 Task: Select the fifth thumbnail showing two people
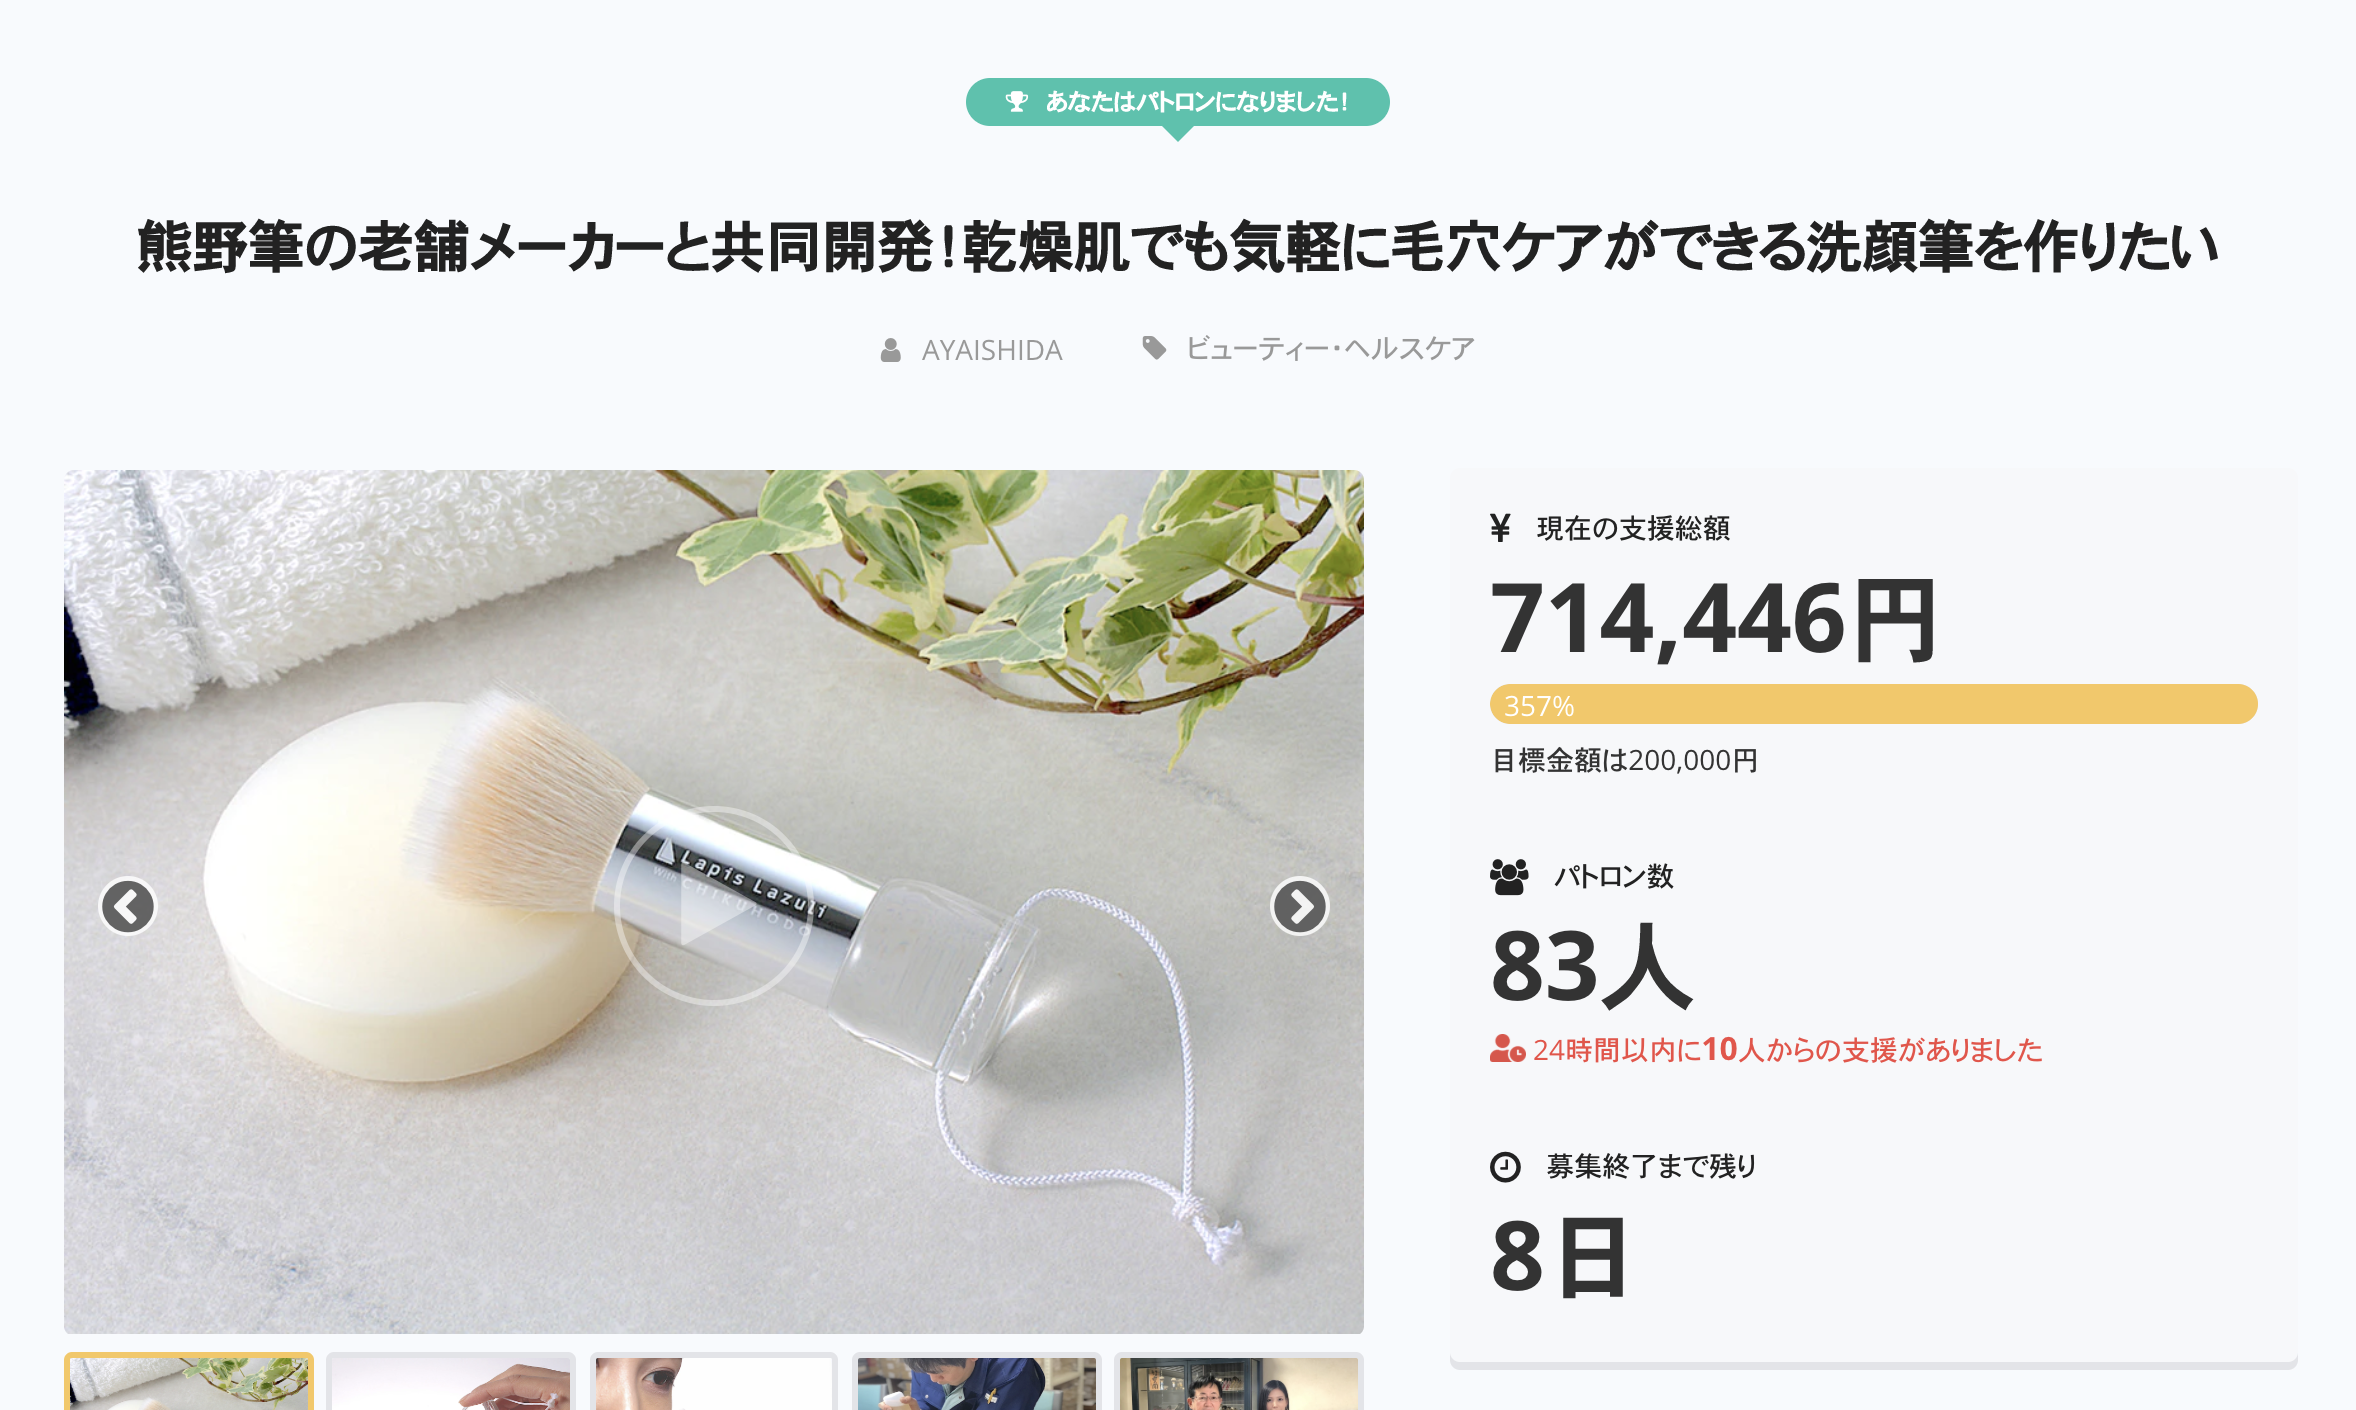pyautogui.click(x=1239, y=1382)
